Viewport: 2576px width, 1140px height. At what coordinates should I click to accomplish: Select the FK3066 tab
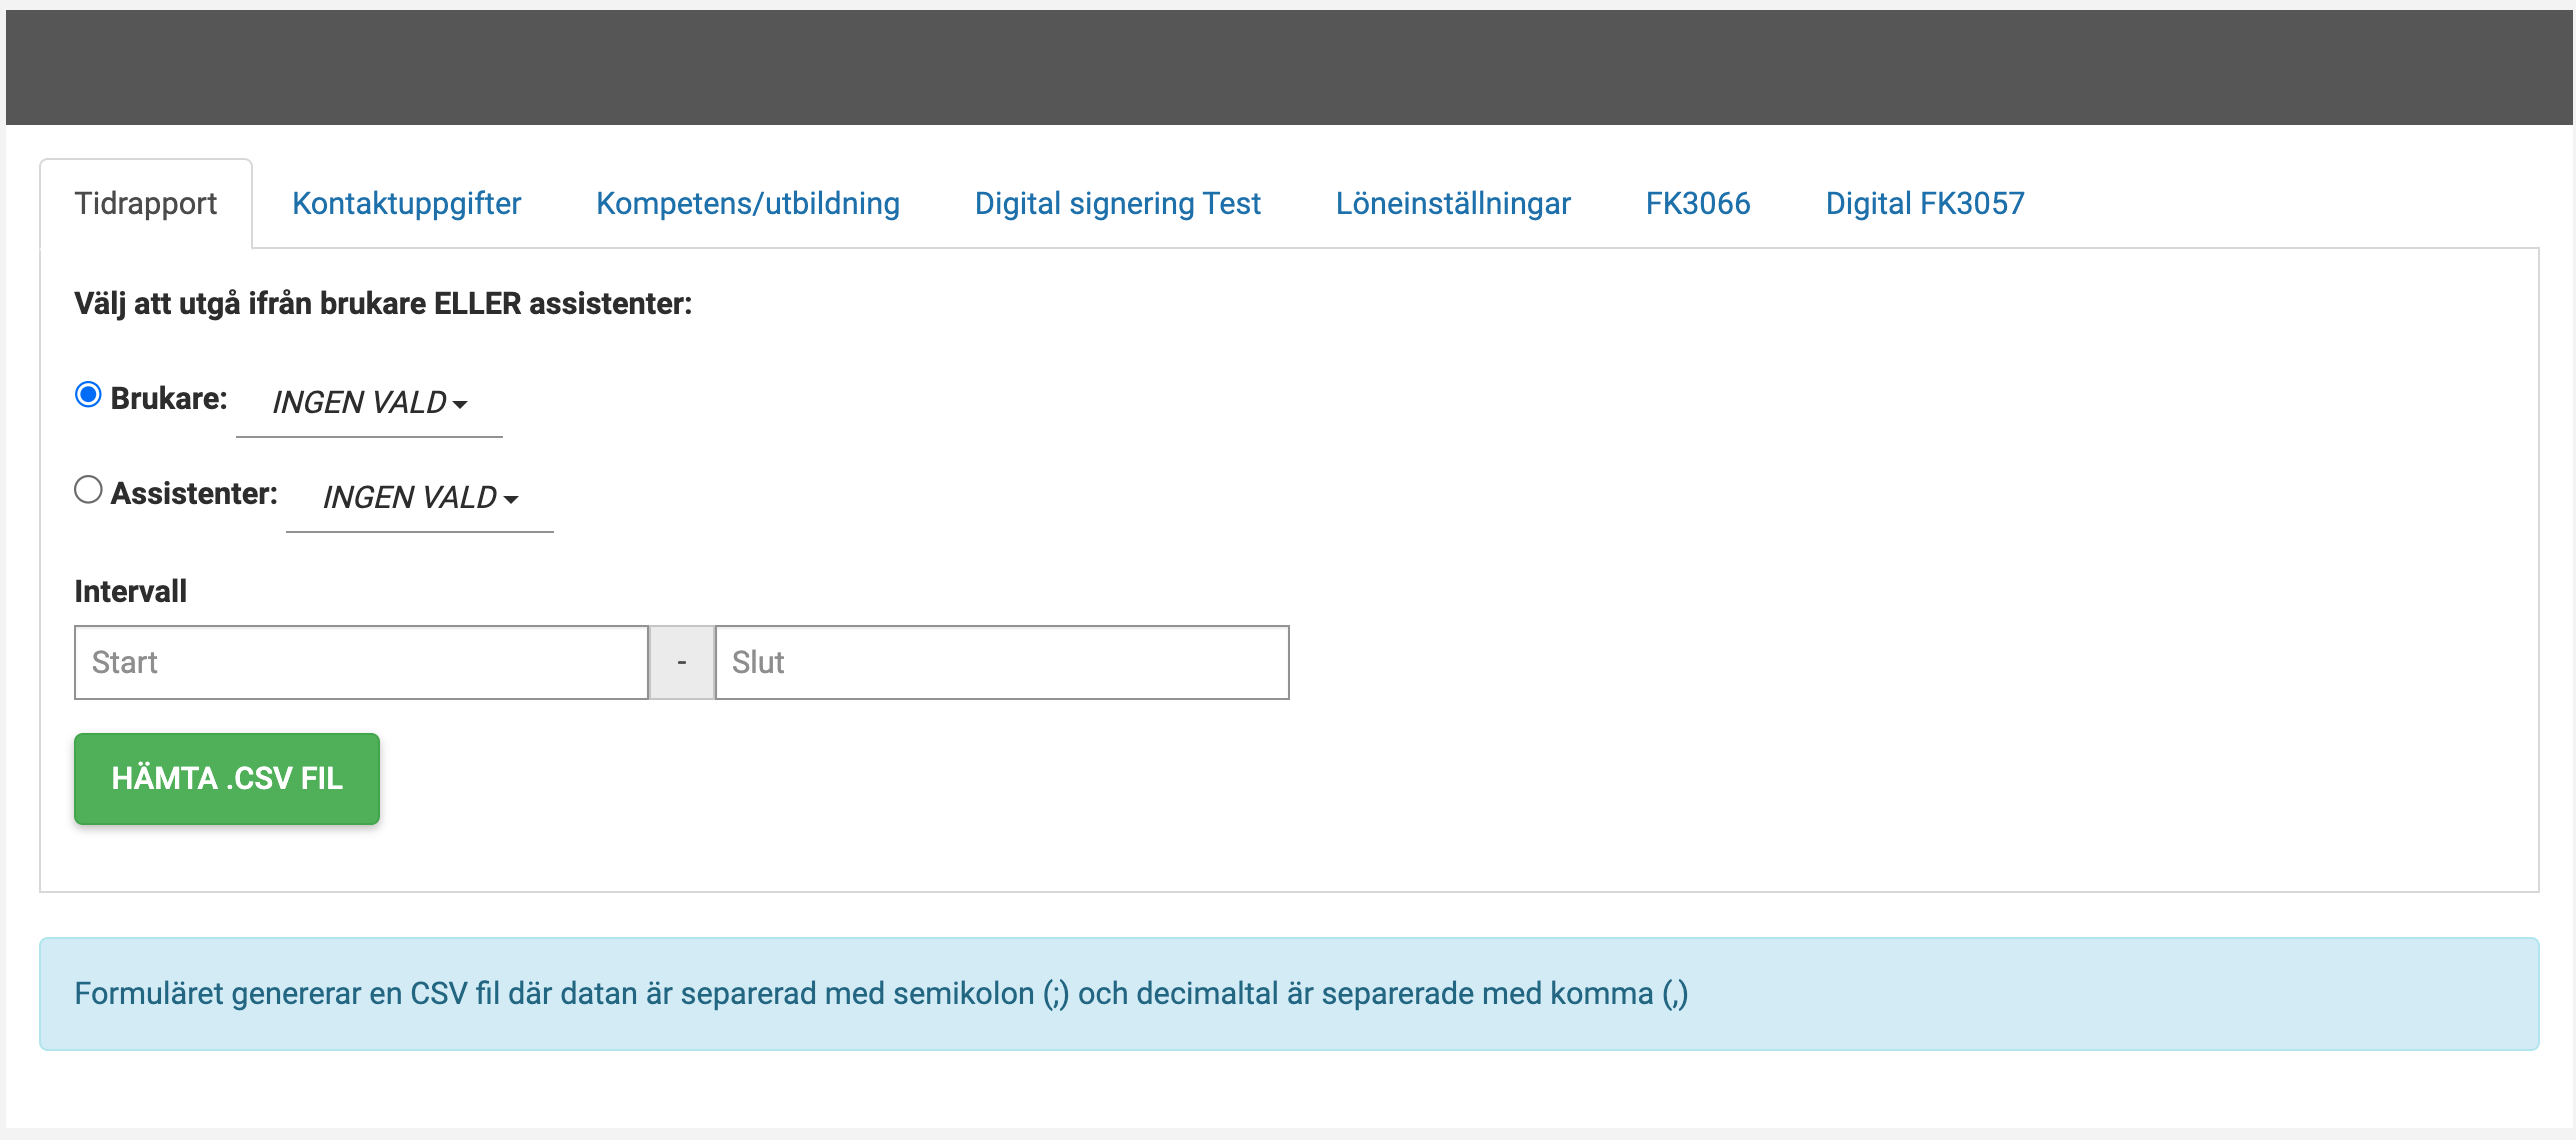(1697, 204)
